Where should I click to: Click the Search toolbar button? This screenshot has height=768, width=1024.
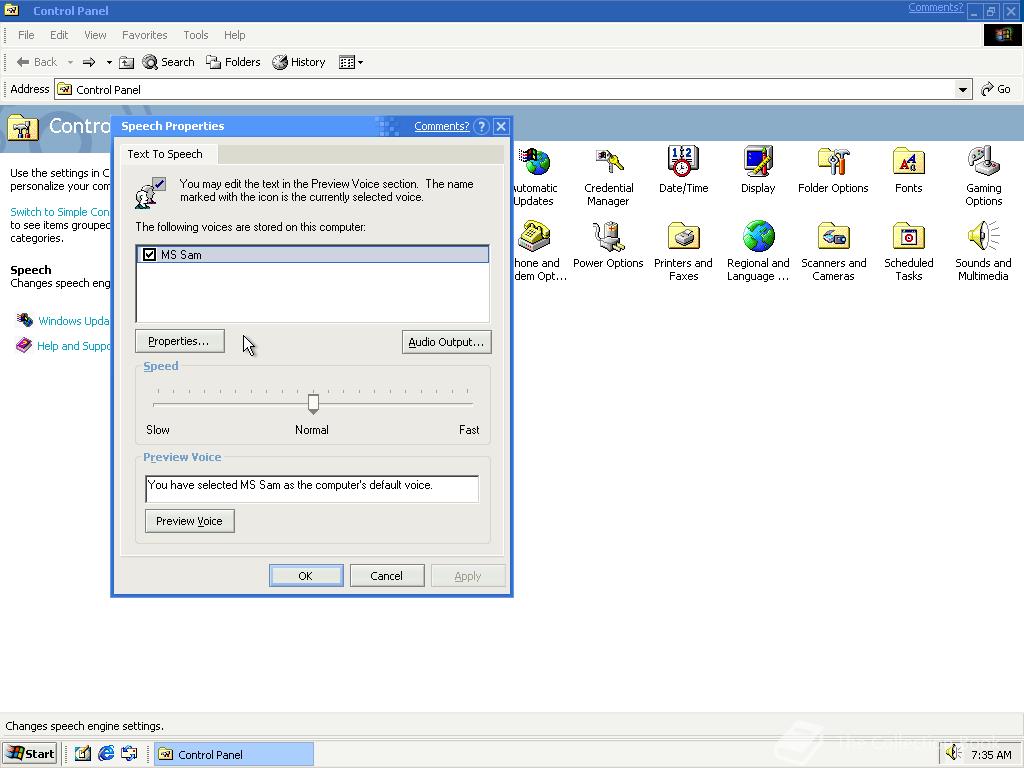coord(168,62)
